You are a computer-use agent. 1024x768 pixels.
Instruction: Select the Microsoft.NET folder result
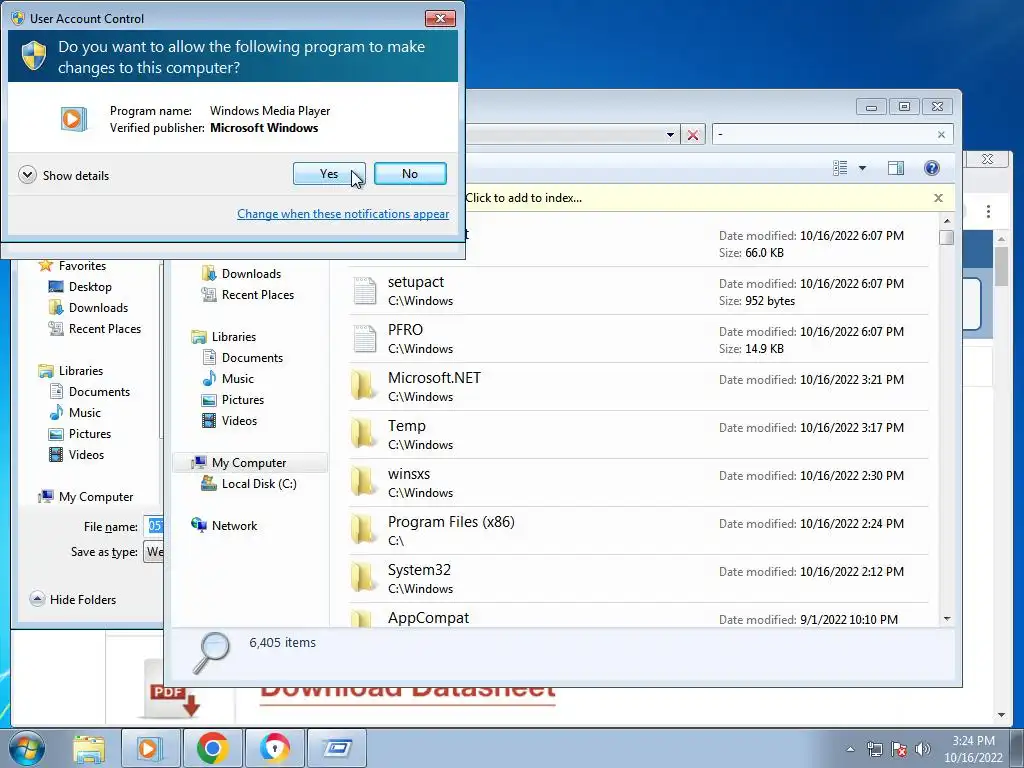click(638, 387)
